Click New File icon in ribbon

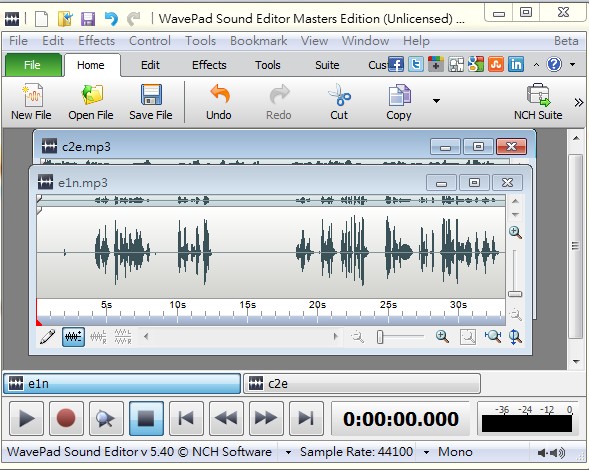pyautogui.click(x=31, y=102)
